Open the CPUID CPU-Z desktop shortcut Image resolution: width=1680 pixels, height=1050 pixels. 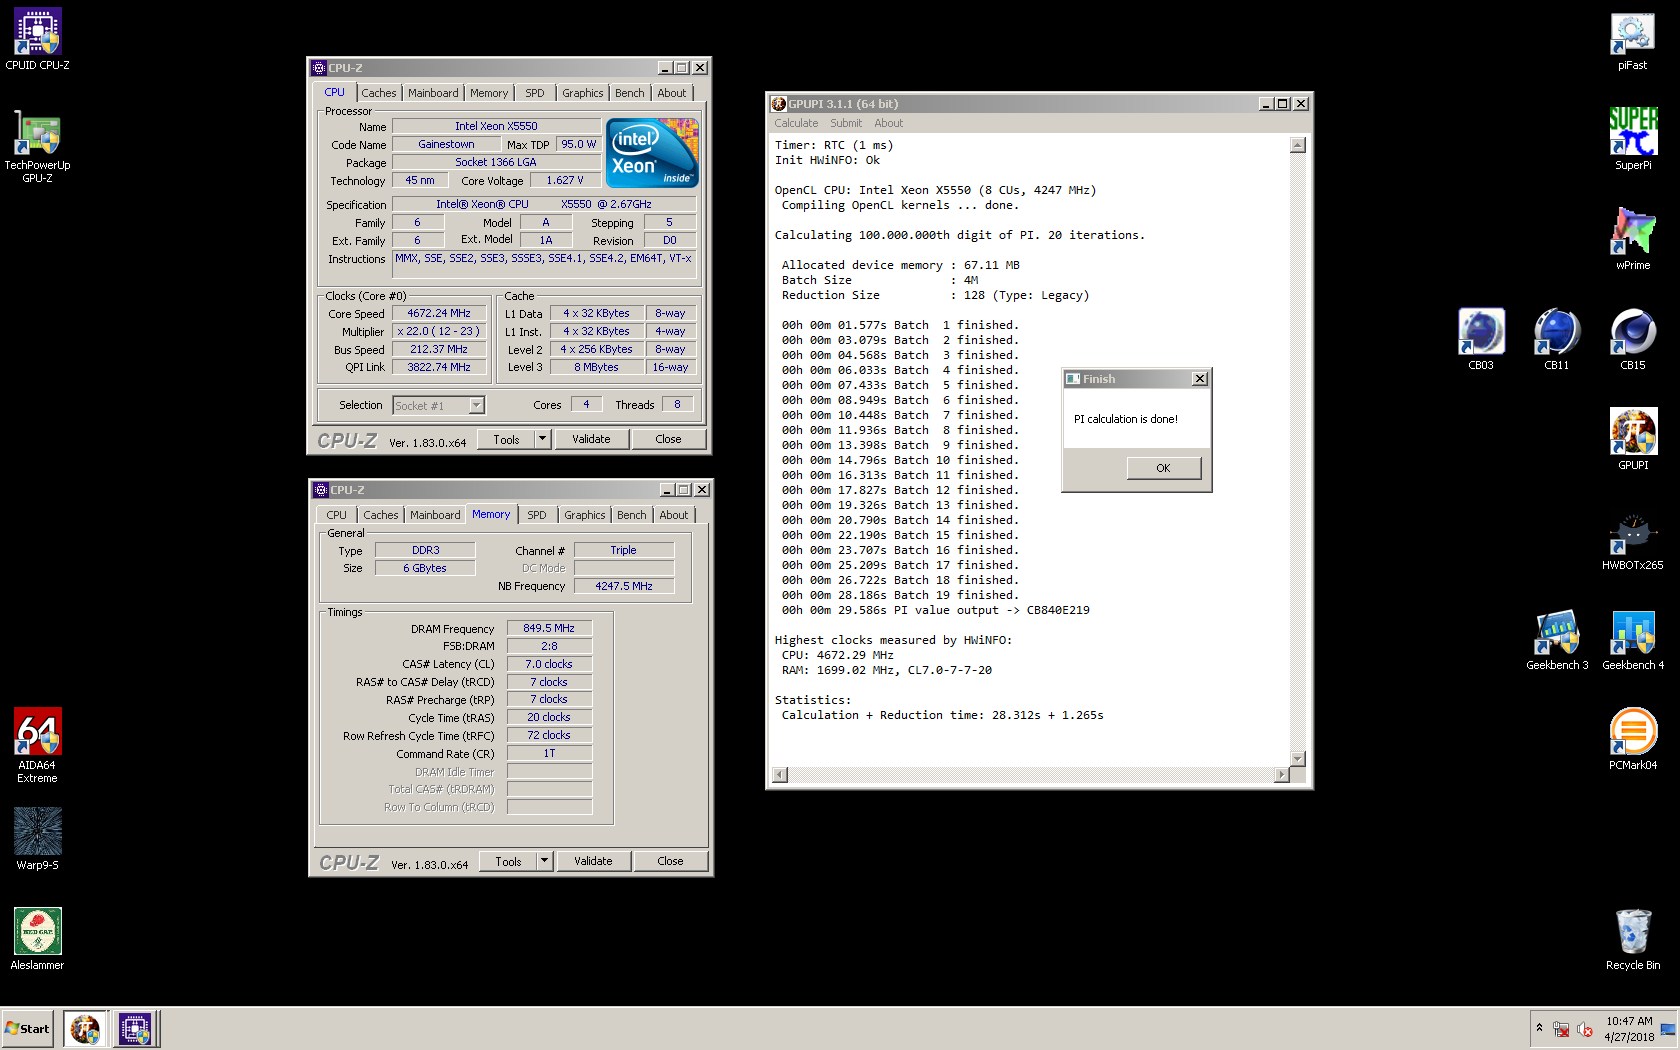pyautogui.click(x=37, y=40)
